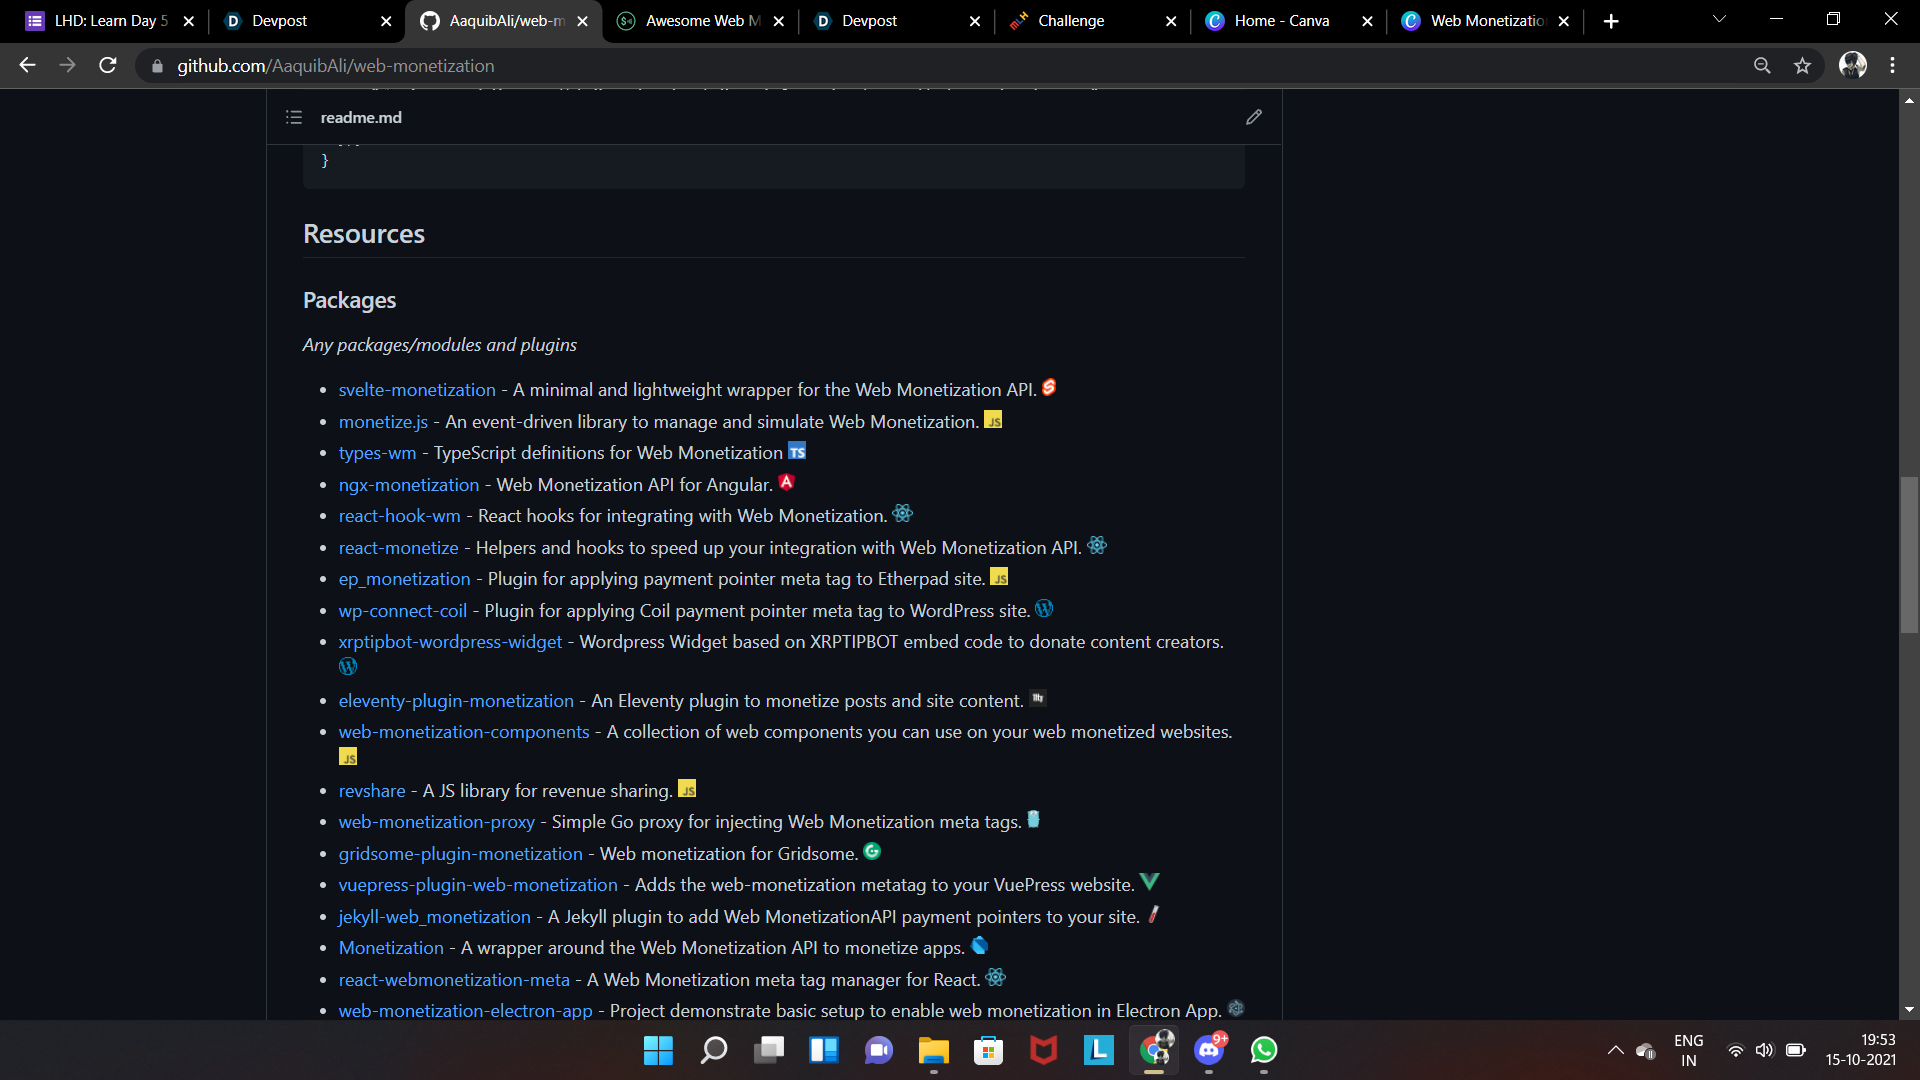Expand the tab search dropdown arrow
Image resolution: width=1920 pixels, height=1080 pixels.
(x=1719, y=20)
